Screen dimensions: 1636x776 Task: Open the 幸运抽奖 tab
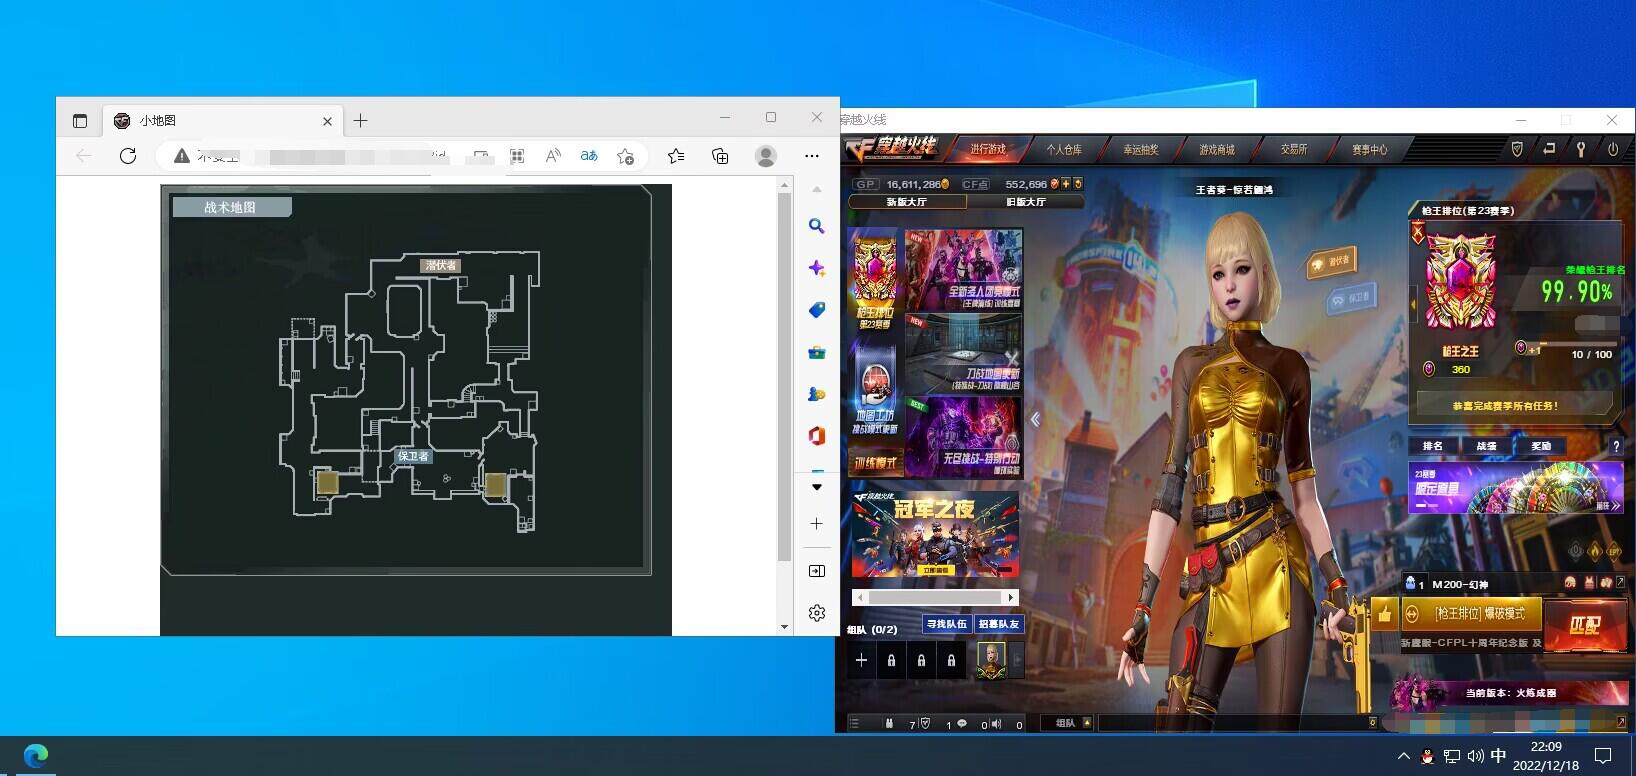1141,149
